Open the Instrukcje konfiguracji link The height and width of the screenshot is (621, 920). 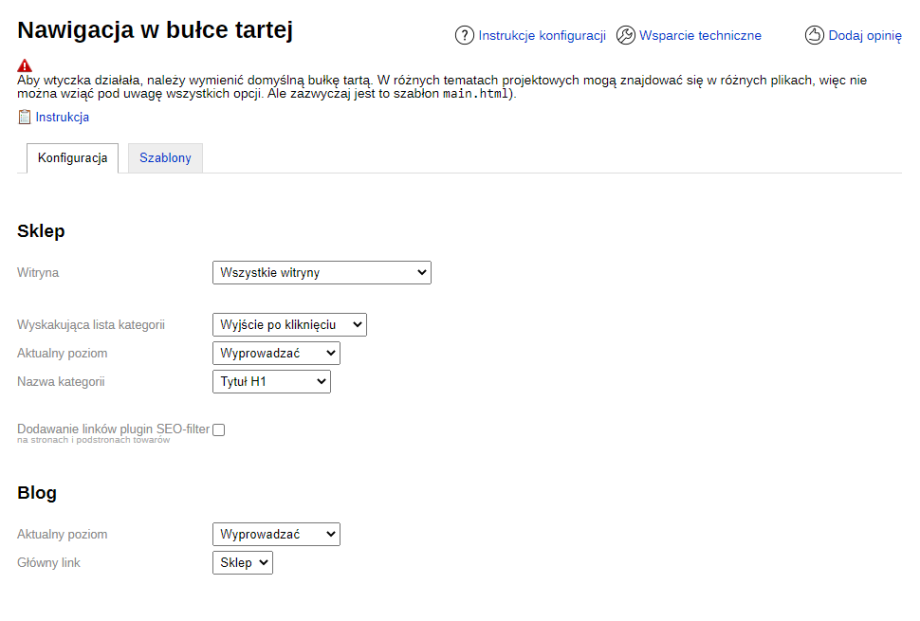pyautogui.click(x=542, y=36)
